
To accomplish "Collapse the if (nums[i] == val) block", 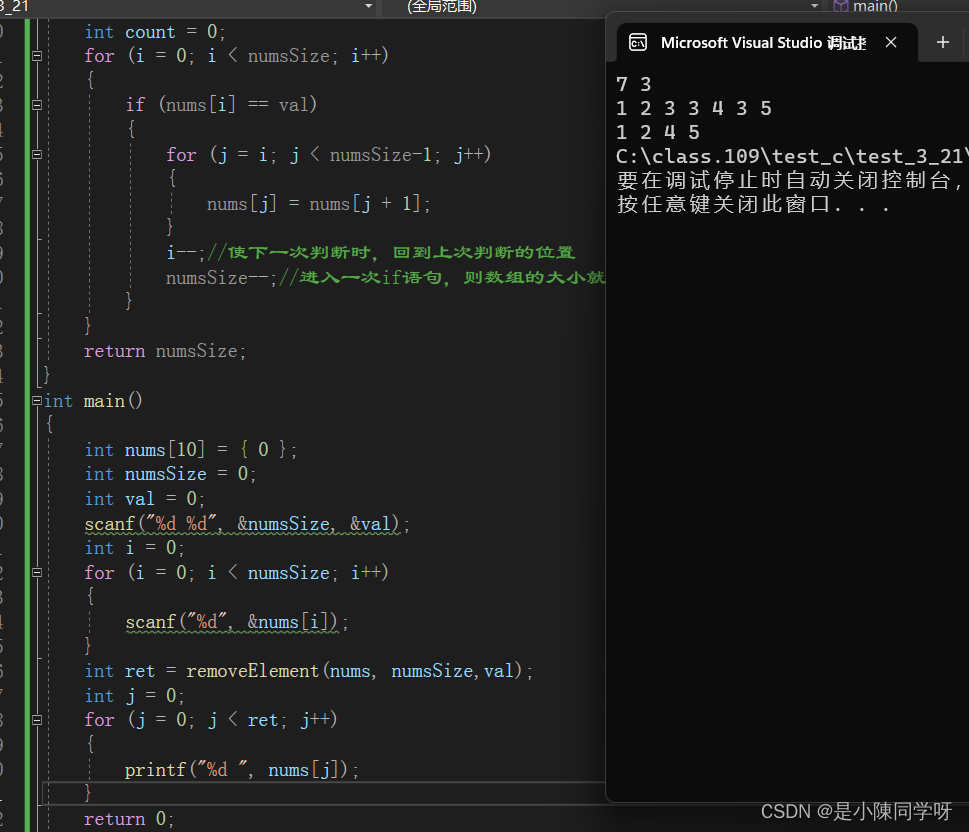I will coord(37,105).
